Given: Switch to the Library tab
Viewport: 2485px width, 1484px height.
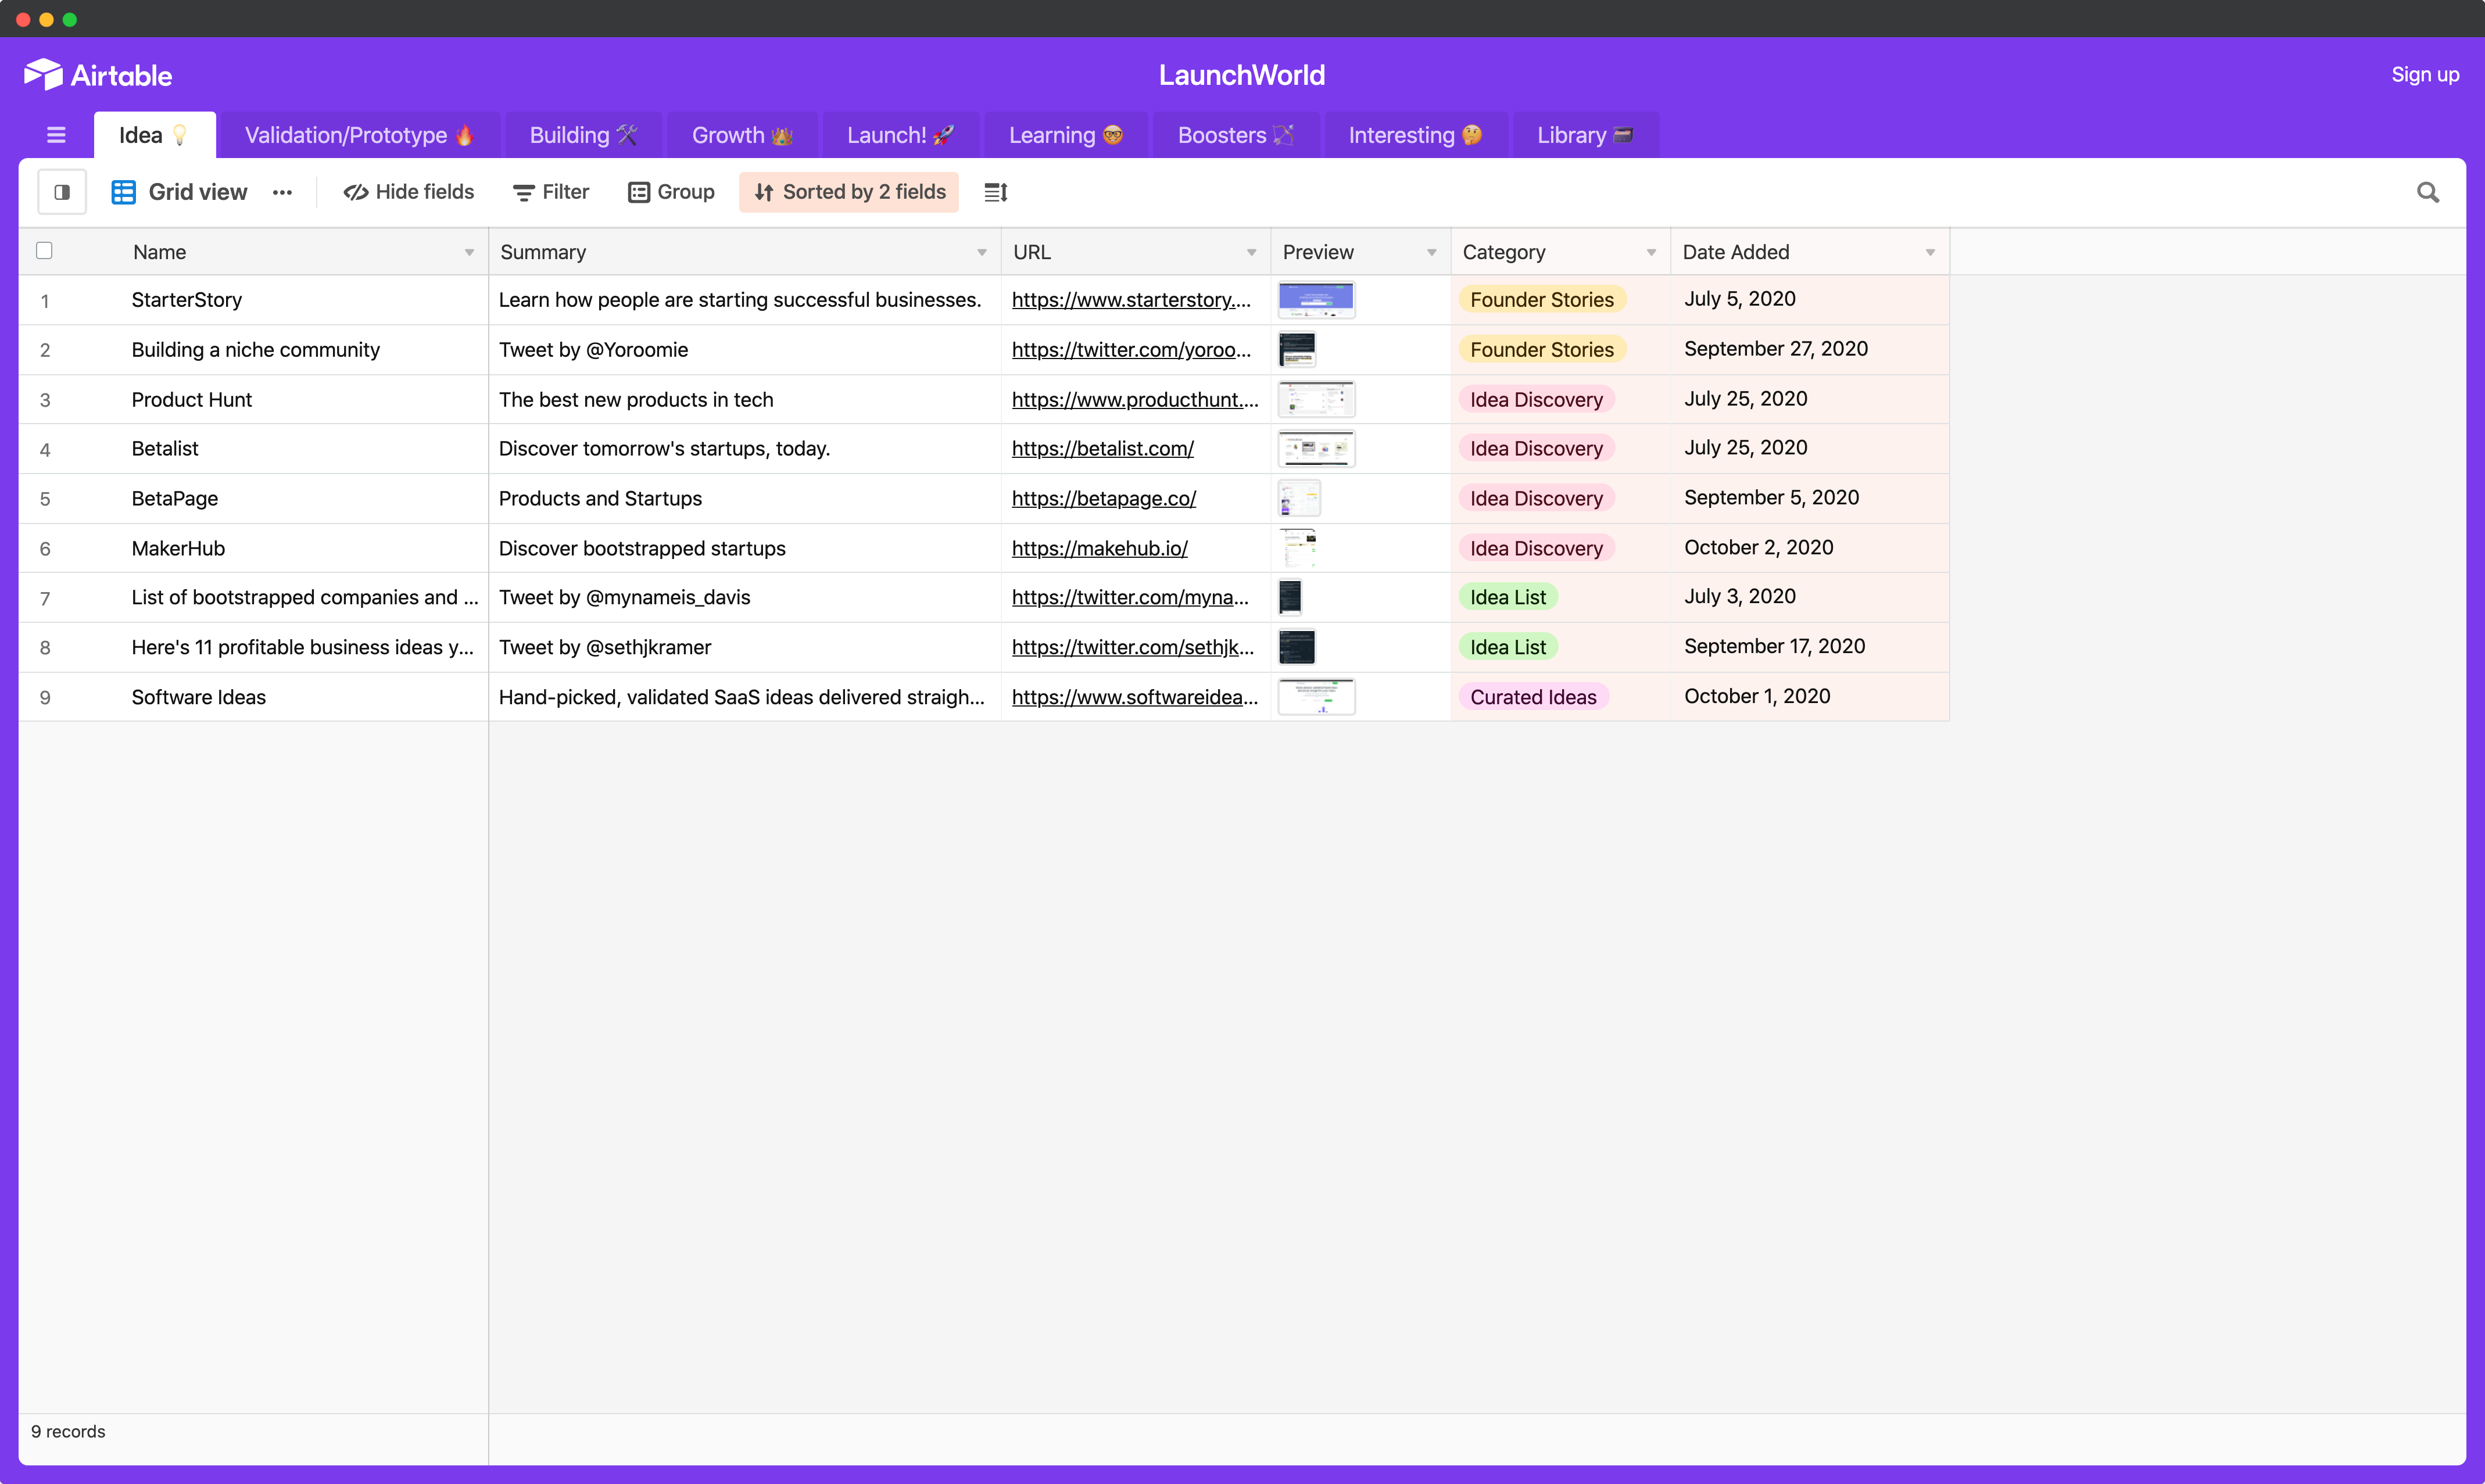Looking at the screenshot, I should (1586, 135).
